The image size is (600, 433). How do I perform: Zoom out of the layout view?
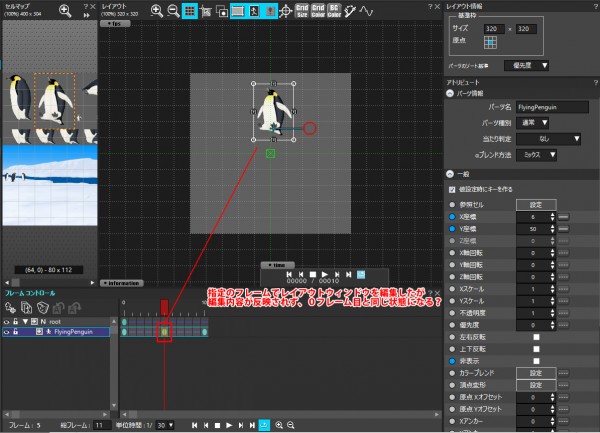[173, 11]
